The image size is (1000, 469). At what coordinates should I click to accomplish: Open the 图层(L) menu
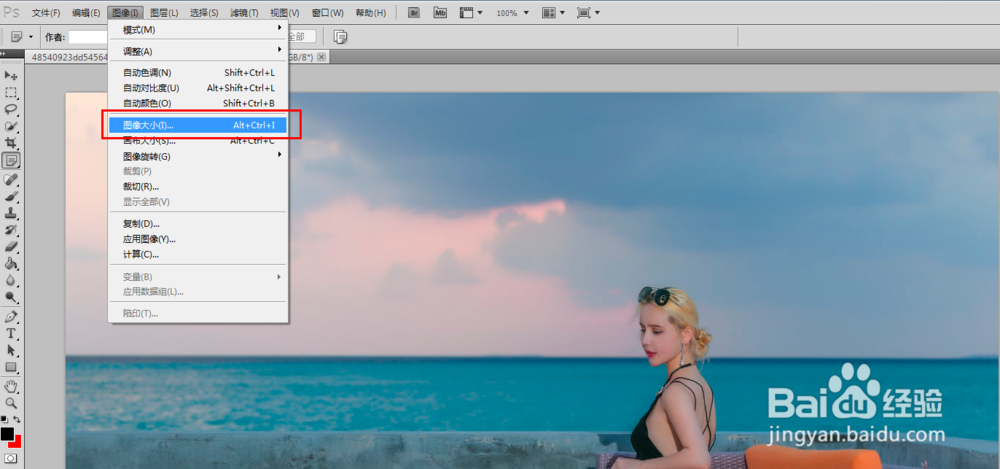(x=164, y=13)
